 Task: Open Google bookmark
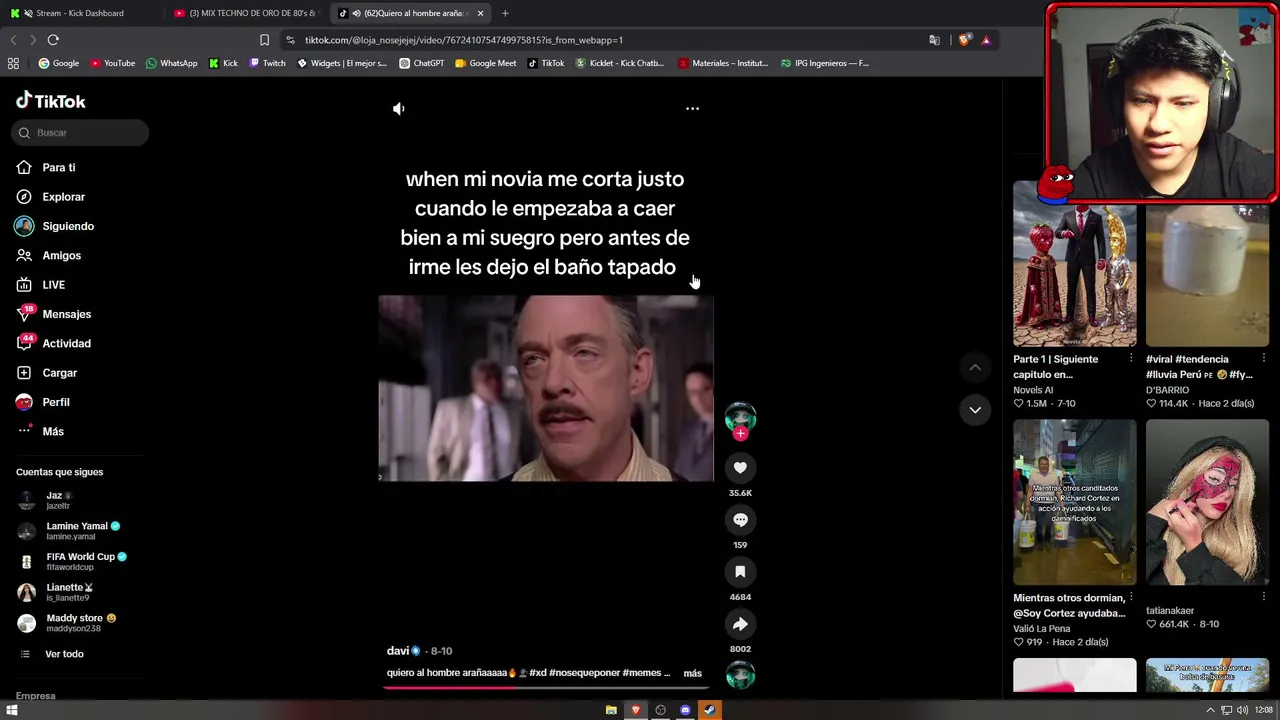[x=59, y=63]
